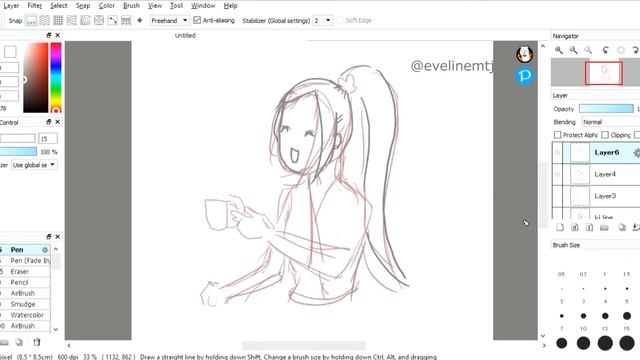Select the Pencil brush
This screenshot has width=640, height=360.
[x=25, y=282]
